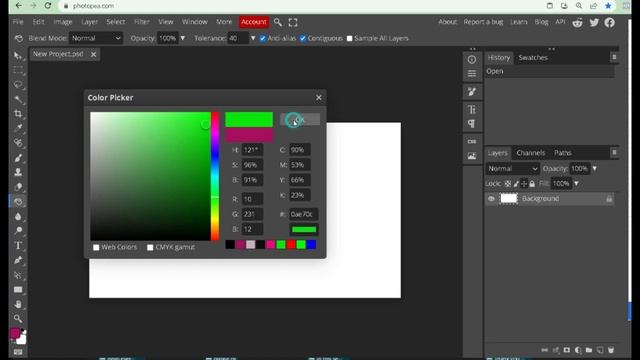Open the Twitter link icon

coord(594,22)
